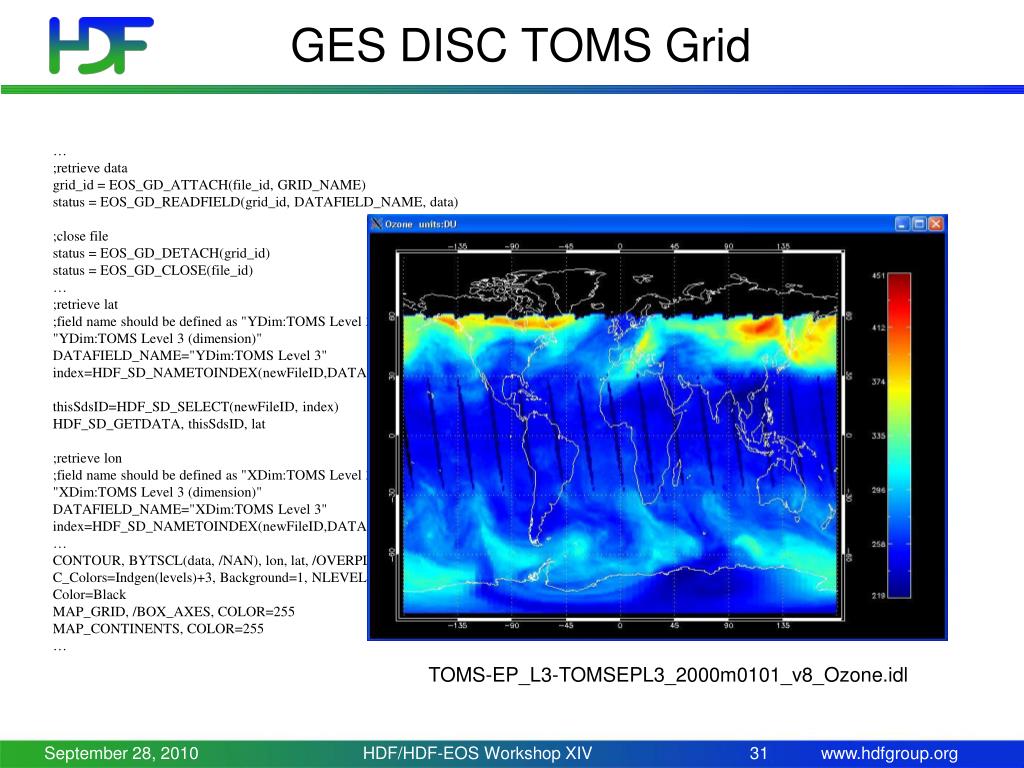Close the Ozone units:DU window

(936, 224)
